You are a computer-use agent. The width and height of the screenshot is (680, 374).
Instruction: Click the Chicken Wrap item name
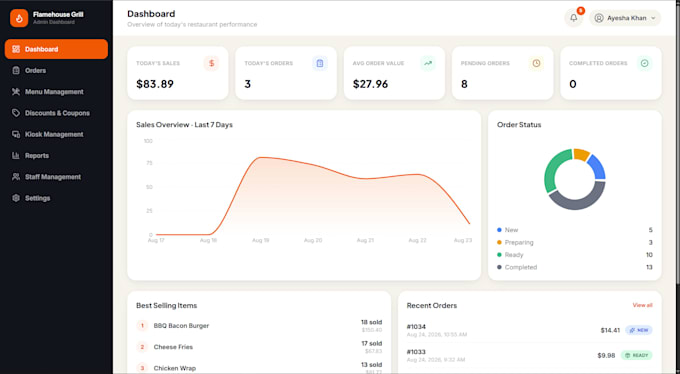pos(174,368)
